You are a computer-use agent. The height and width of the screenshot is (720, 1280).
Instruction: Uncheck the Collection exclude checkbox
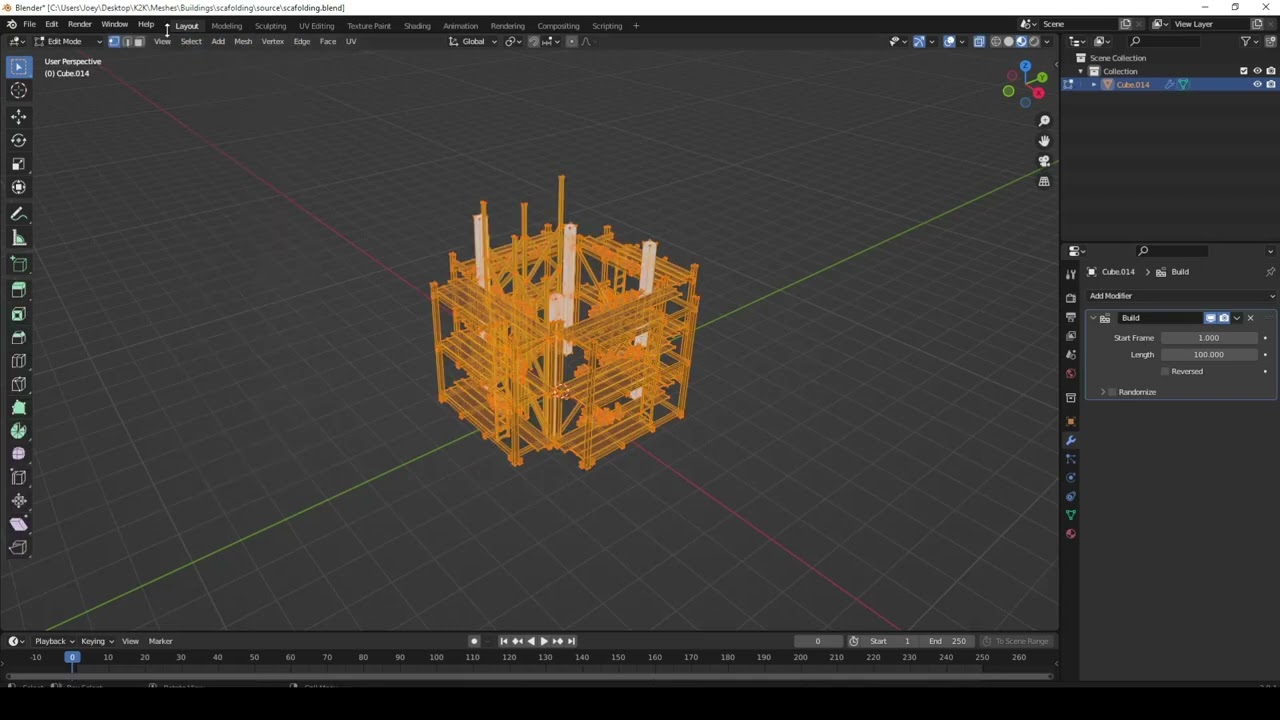1244,71
